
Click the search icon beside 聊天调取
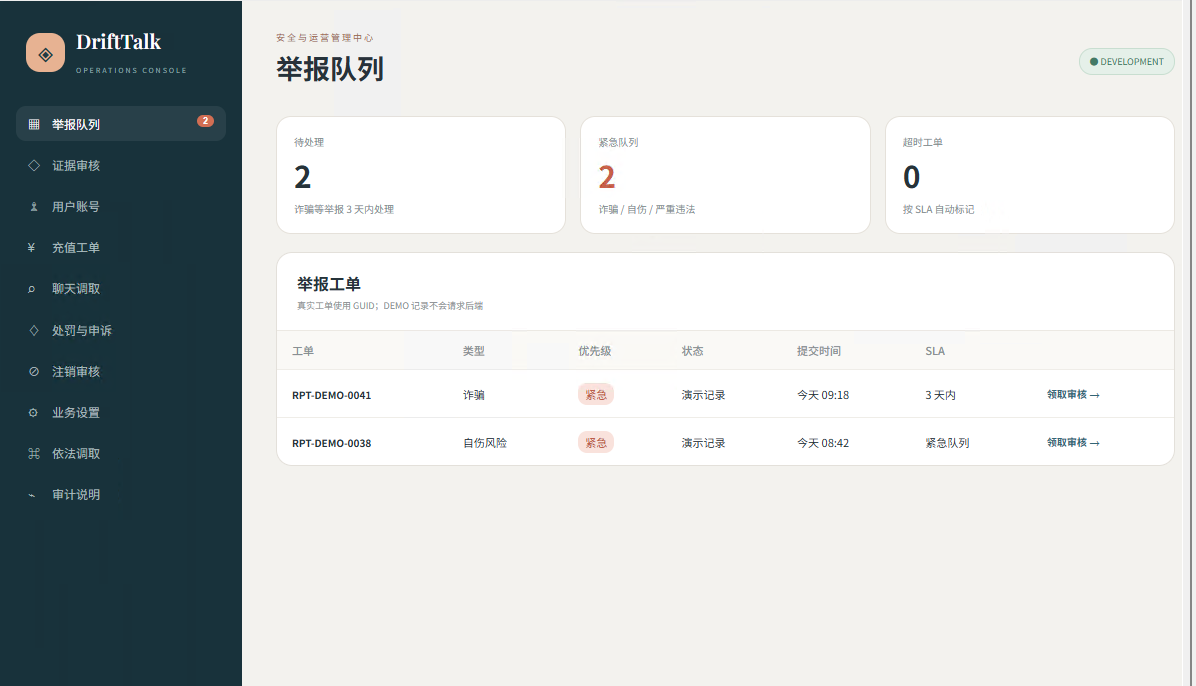pyautogui.click(x=31, y=288)
